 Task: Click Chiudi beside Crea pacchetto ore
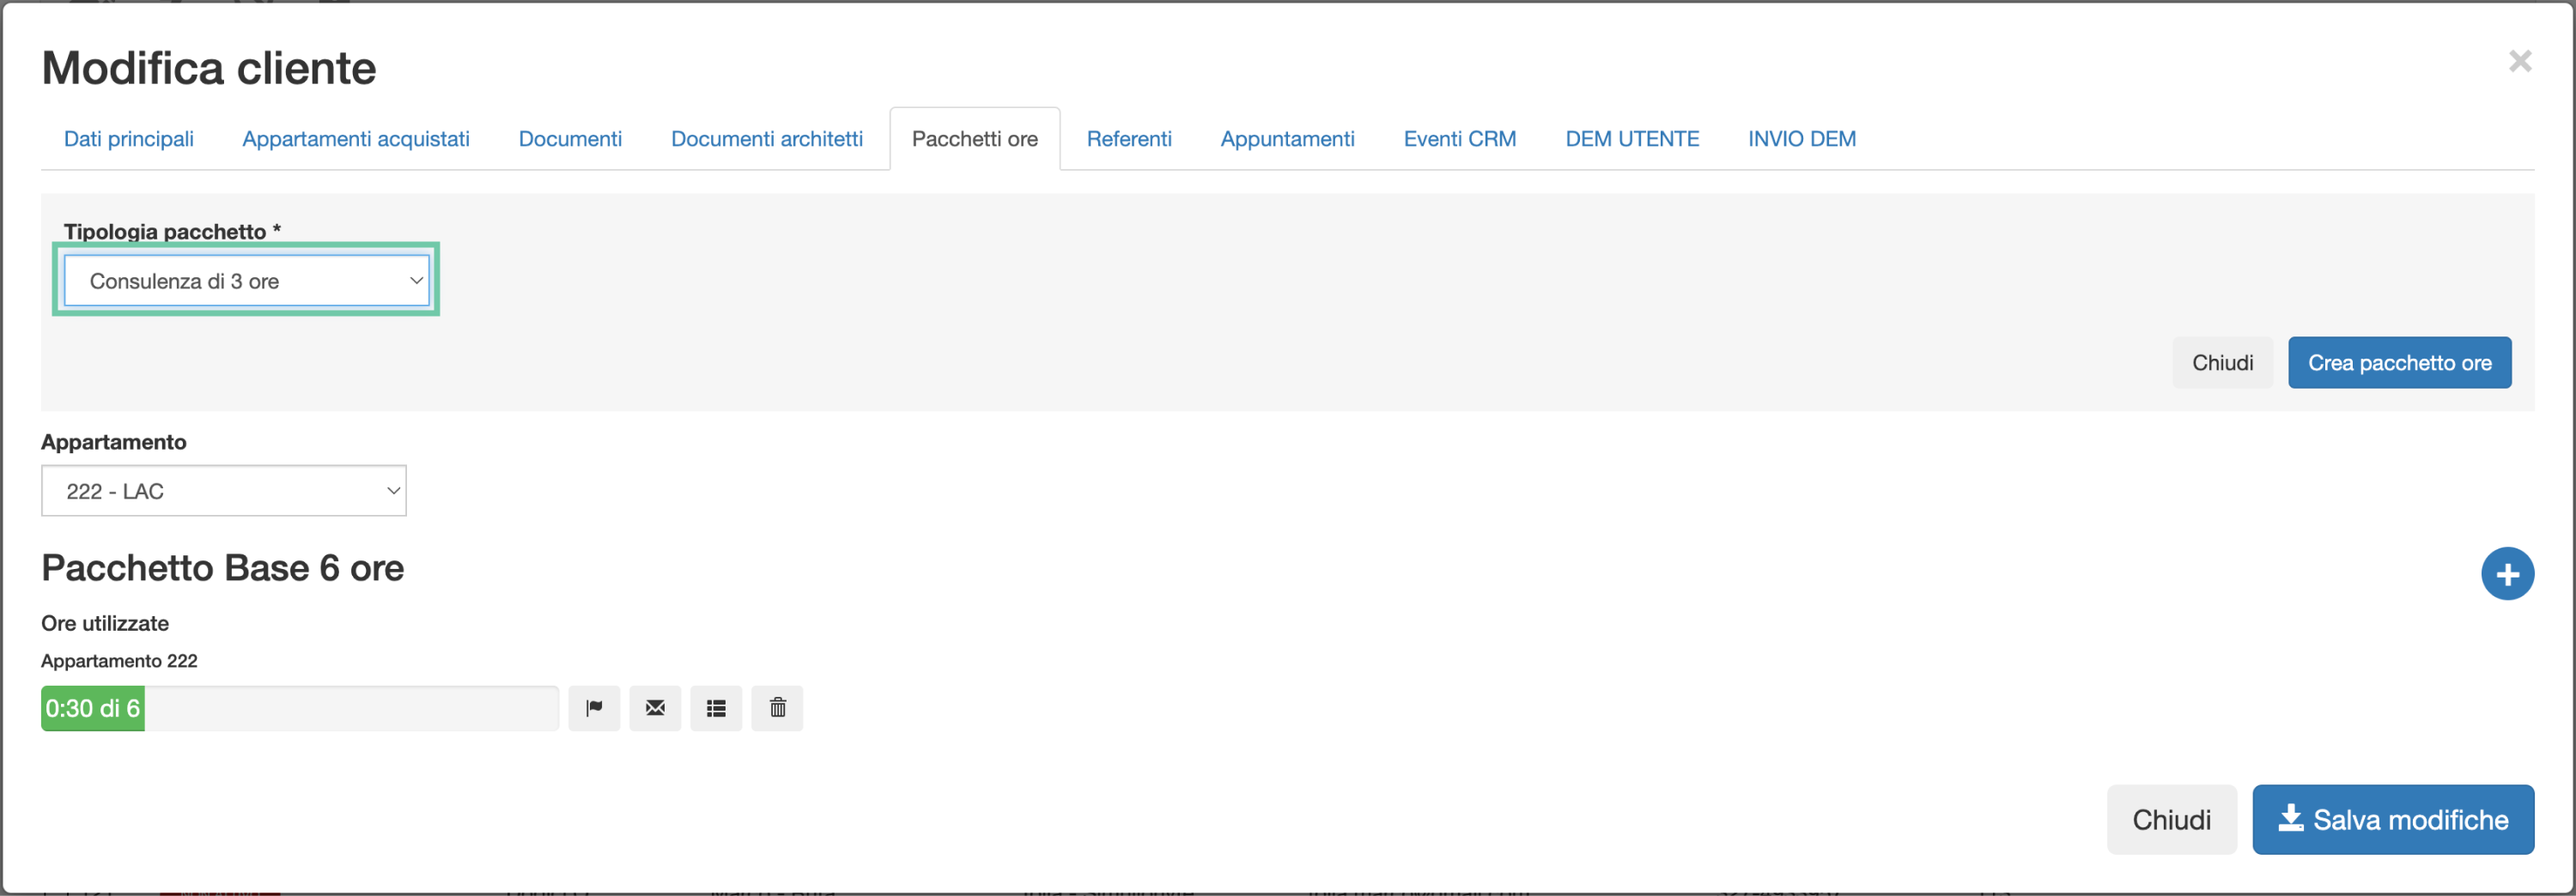[2222, 363]
